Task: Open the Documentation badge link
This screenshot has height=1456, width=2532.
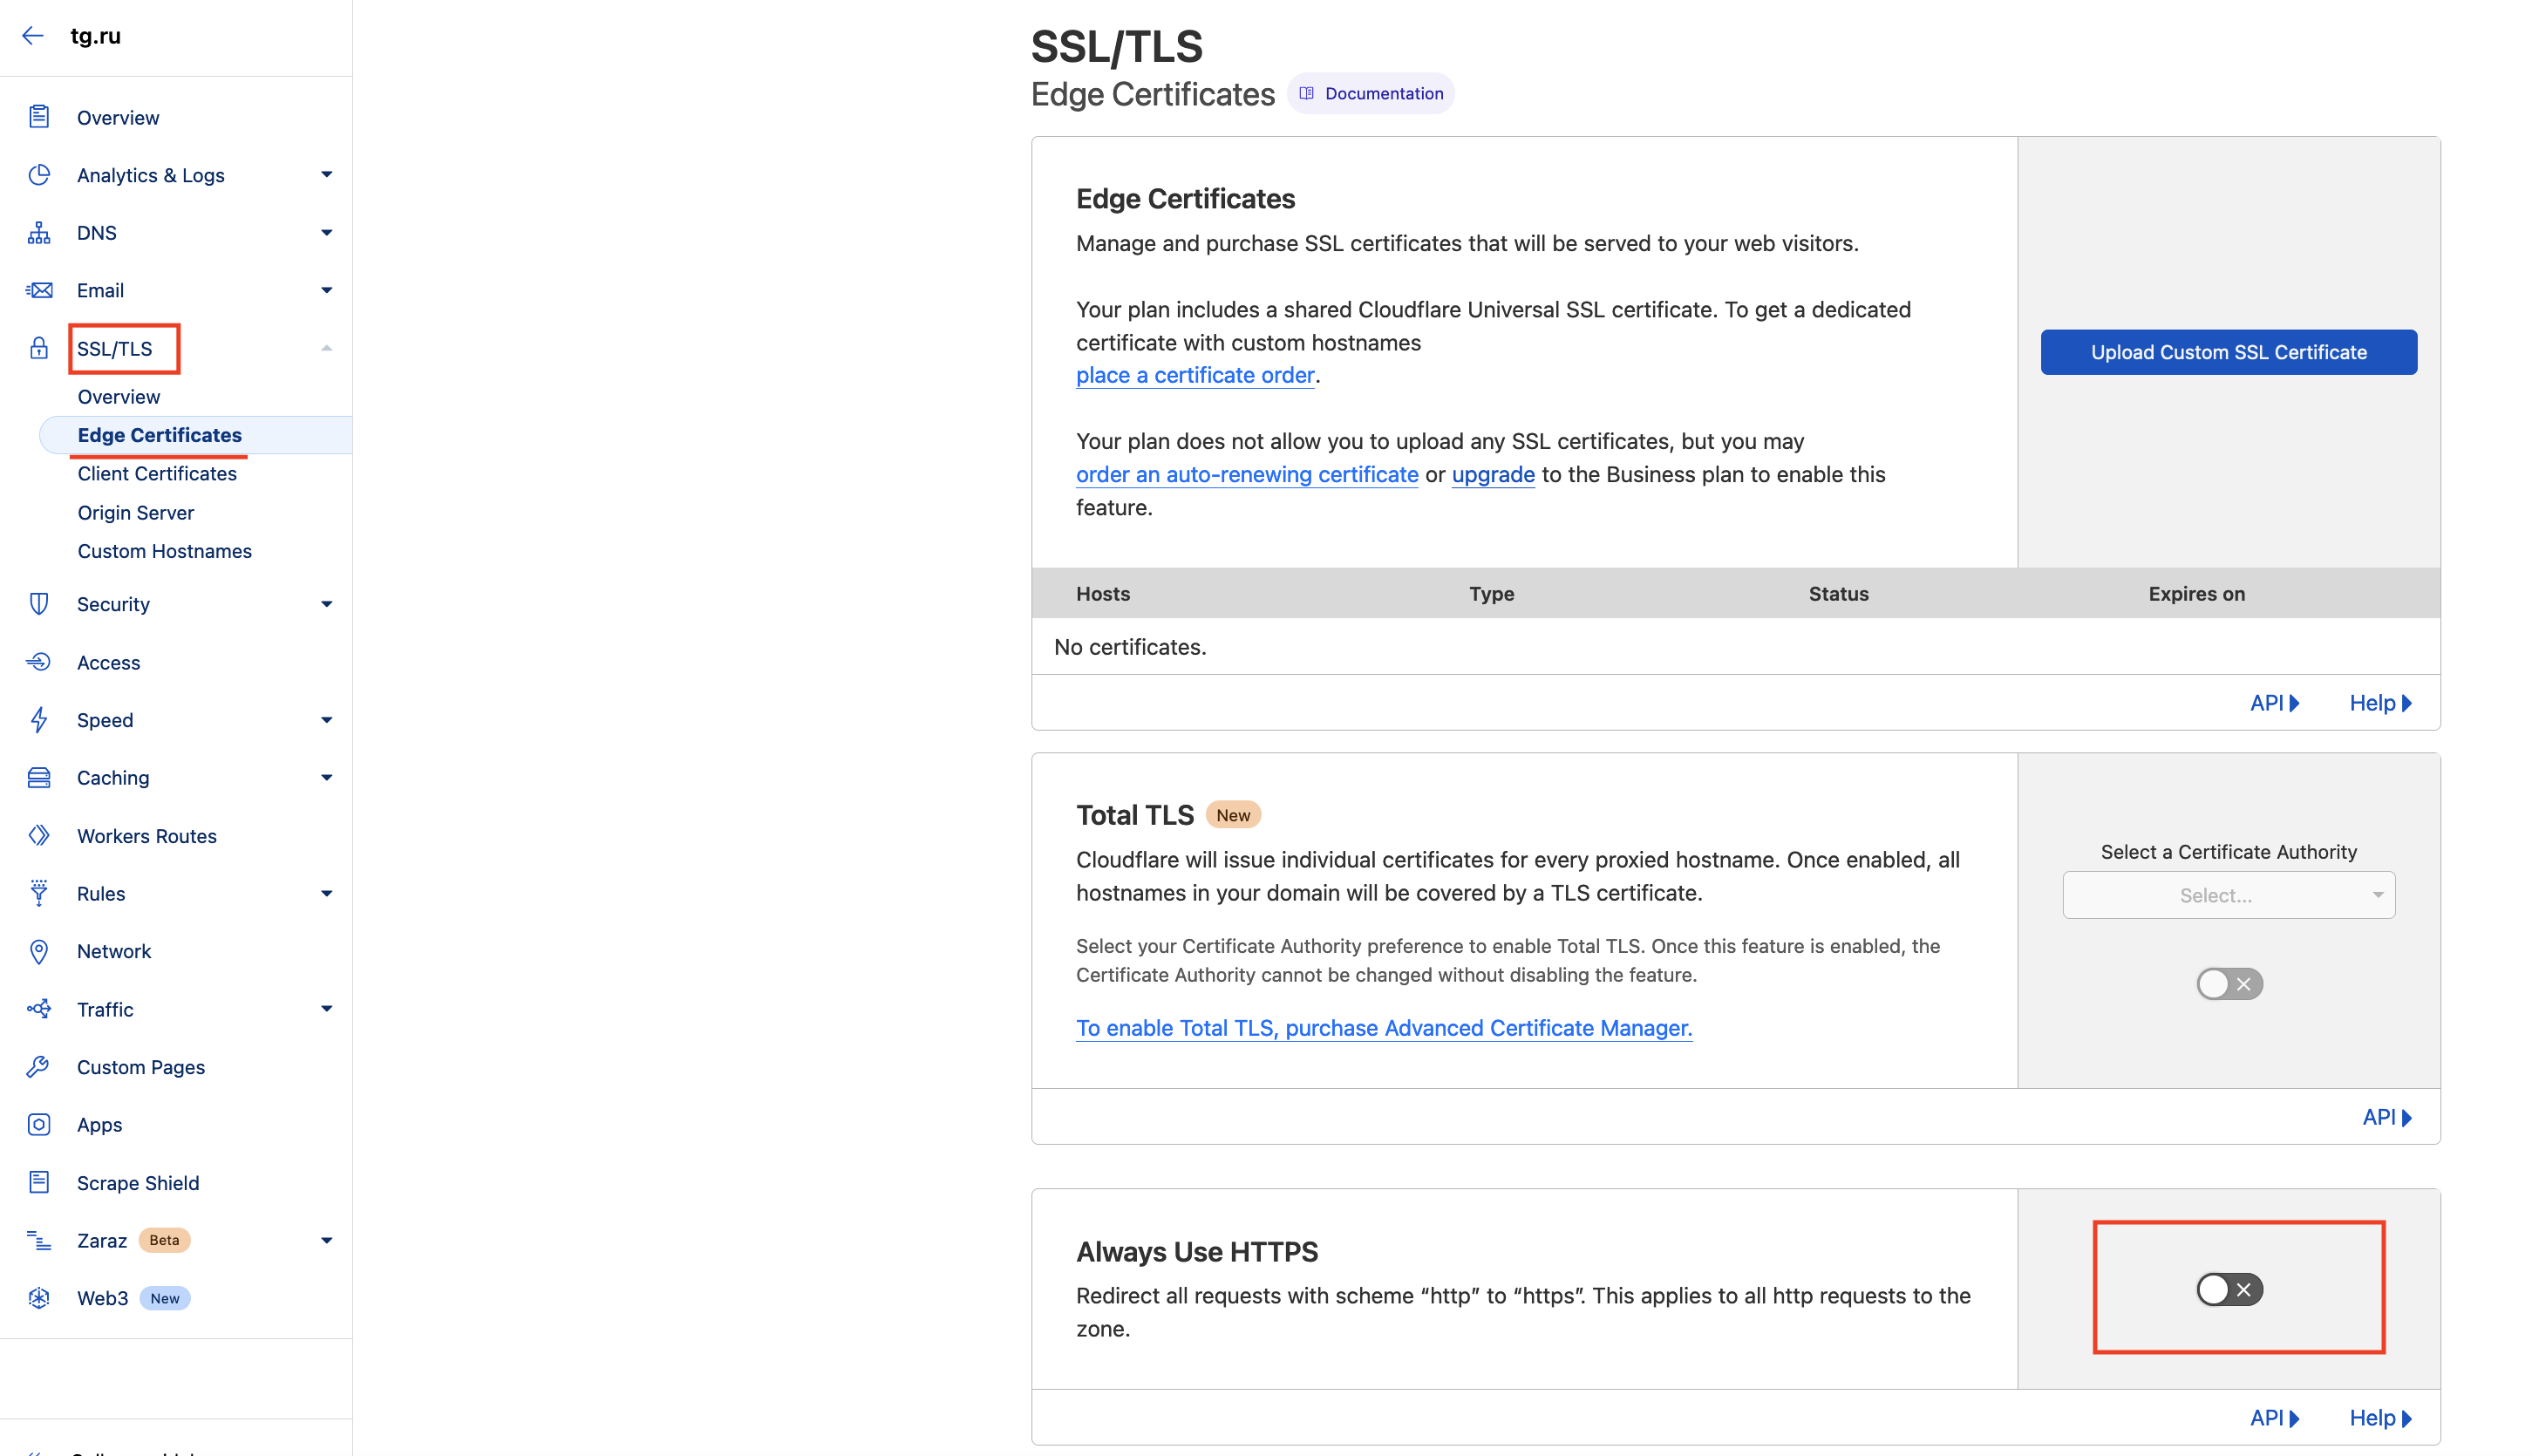Action: tap(1371, 94)
